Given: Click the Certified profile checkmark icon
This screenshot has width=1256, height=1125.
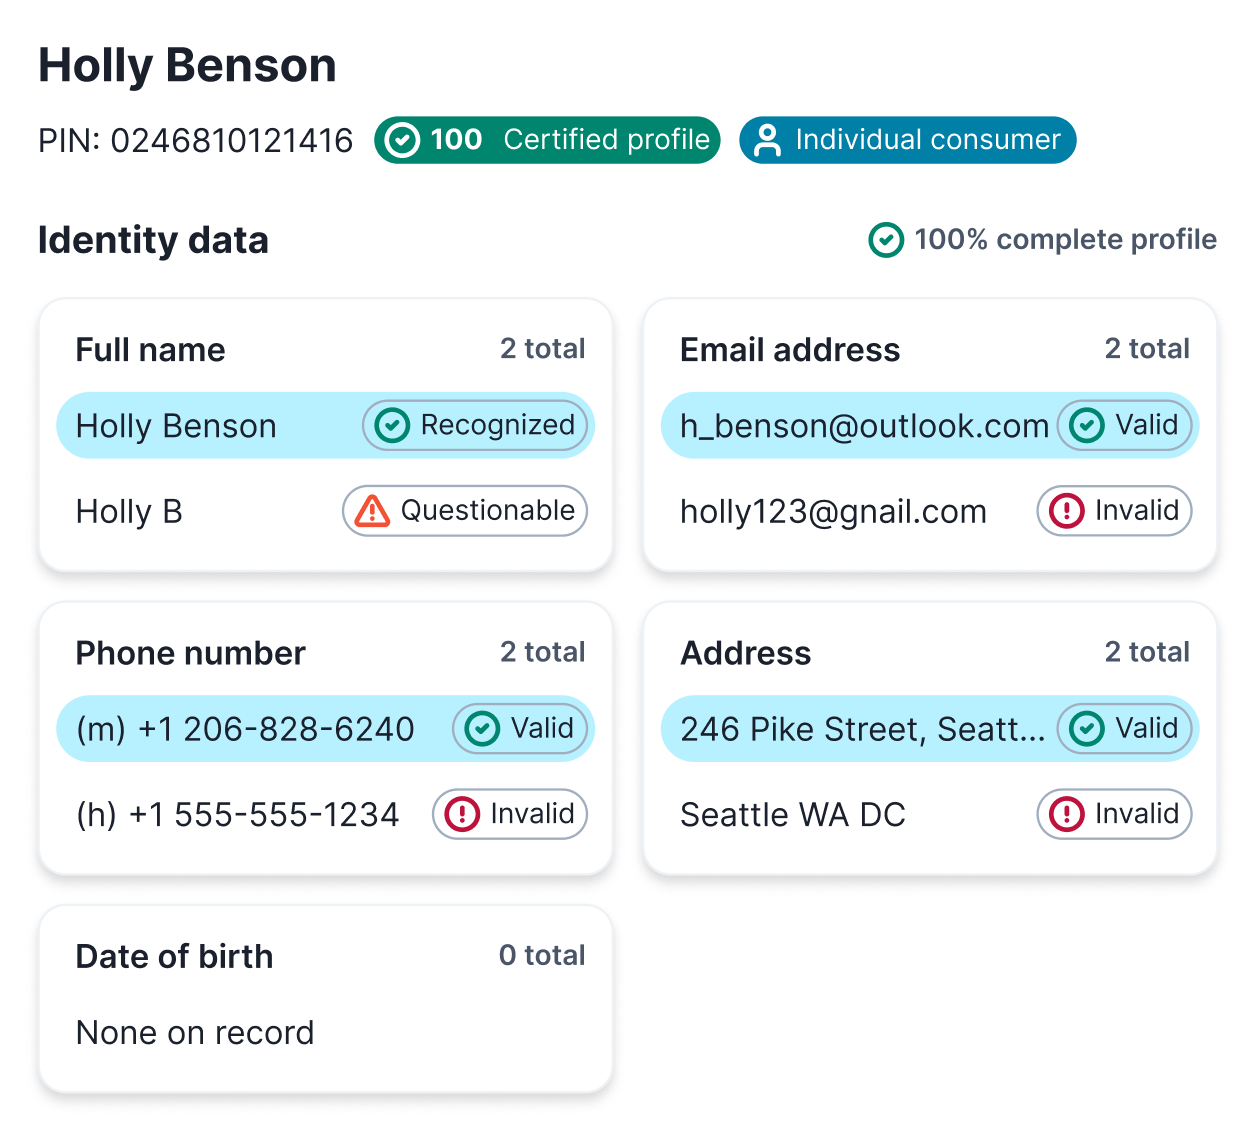Looking at the screenshot, I should (x=402, y=140).
